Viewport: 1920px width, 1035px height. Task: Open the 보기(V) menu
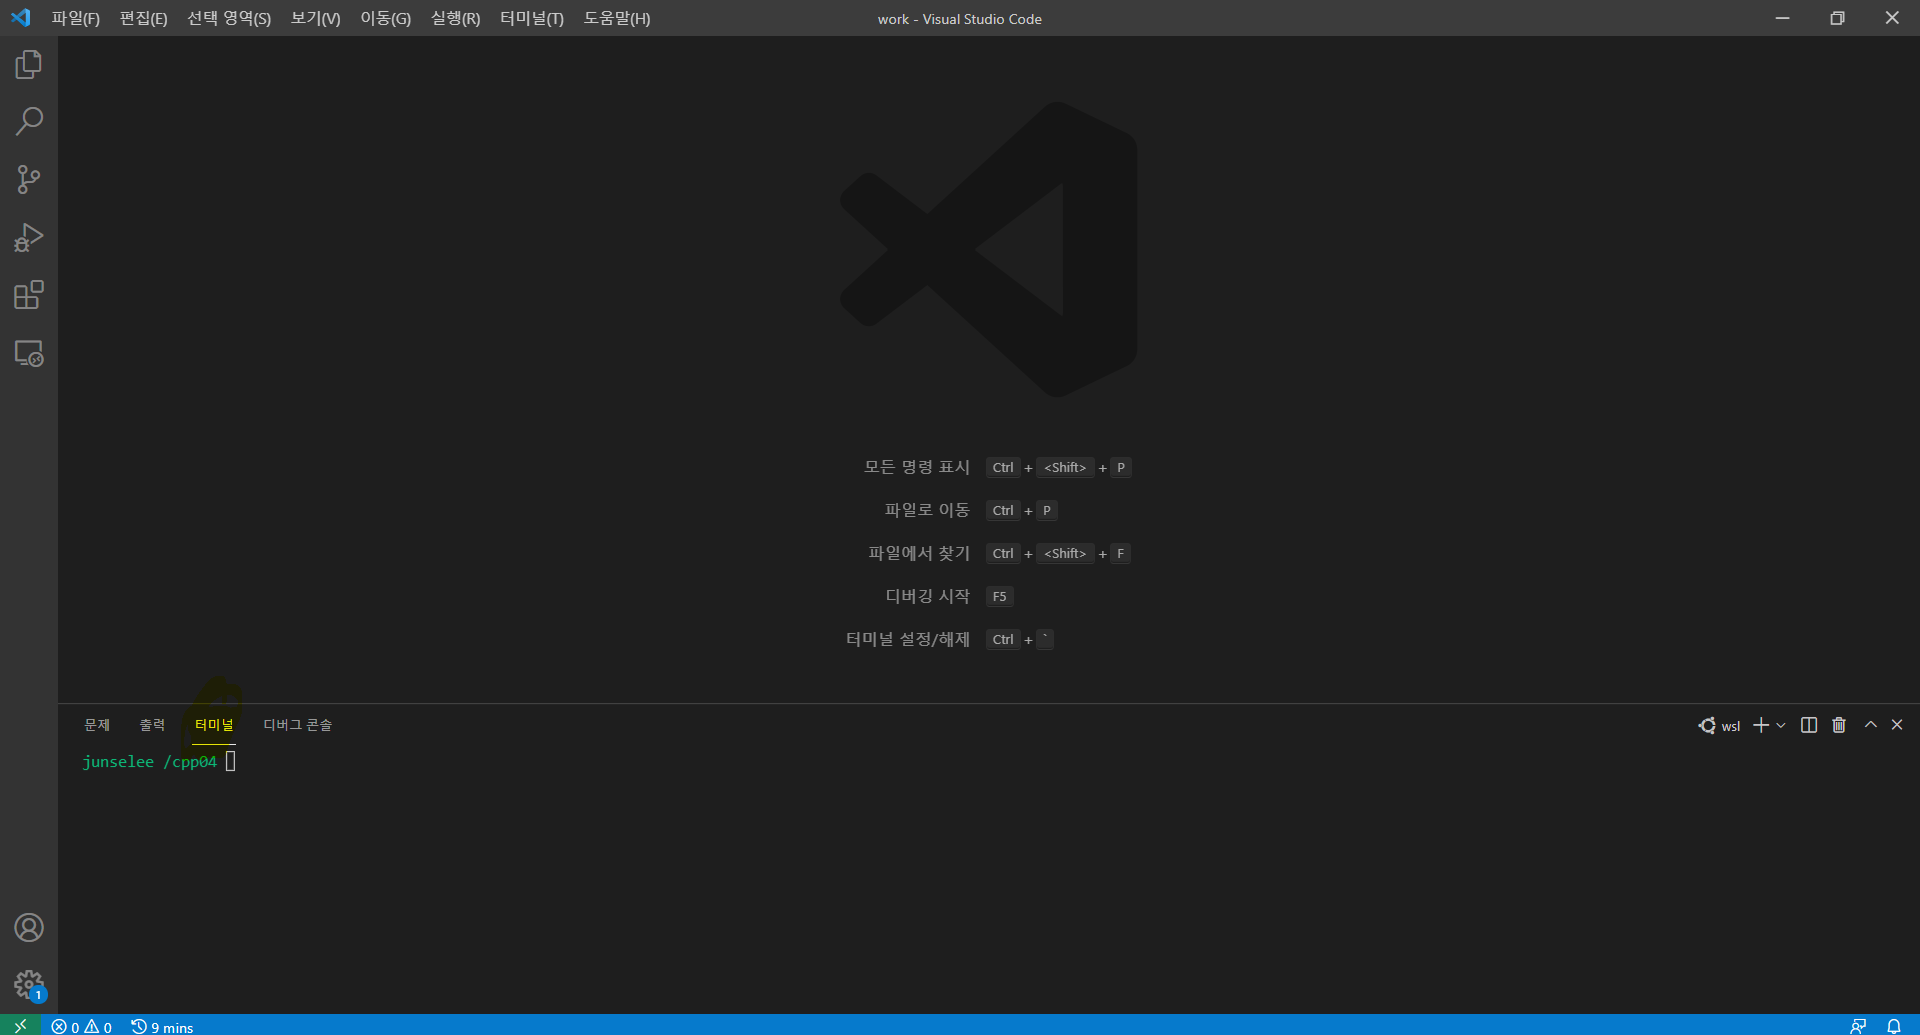click(316, 19)
